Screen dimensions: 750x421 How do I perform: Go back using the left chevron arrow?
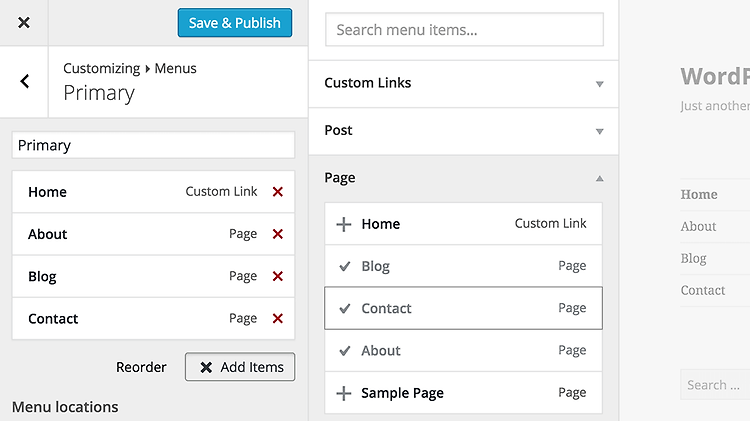[x=24, y=81]
